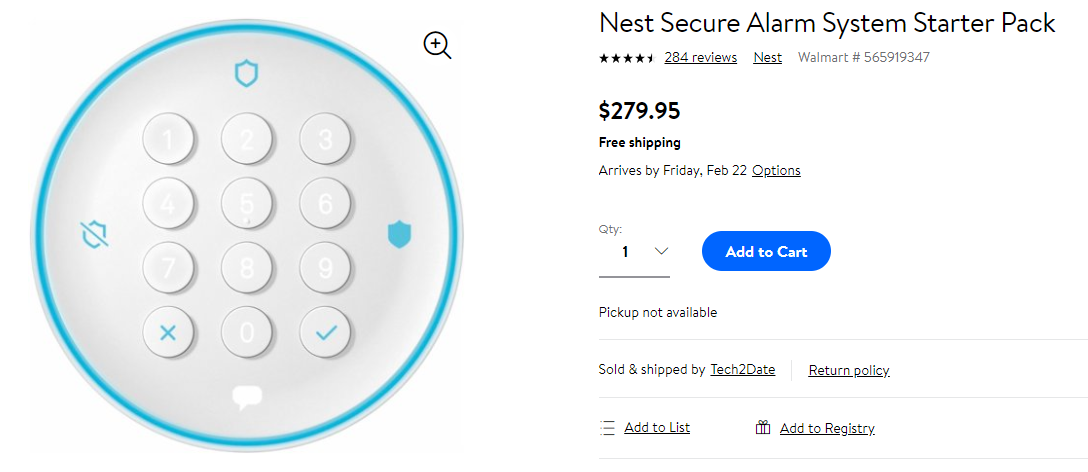View the Return policy link
The width and height of the screenshot is (1088, 472).
point(849,371)
